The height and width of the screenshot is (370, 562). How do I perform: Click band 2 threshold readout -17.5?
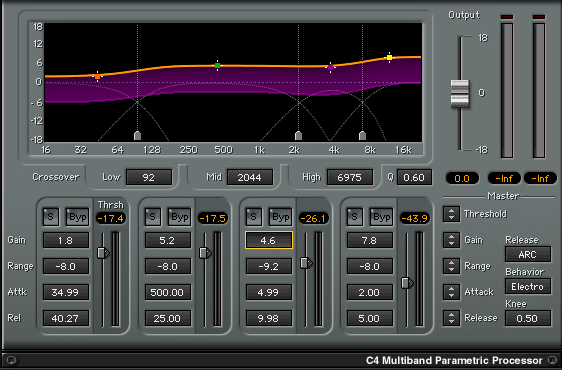[x=213, y=218]
